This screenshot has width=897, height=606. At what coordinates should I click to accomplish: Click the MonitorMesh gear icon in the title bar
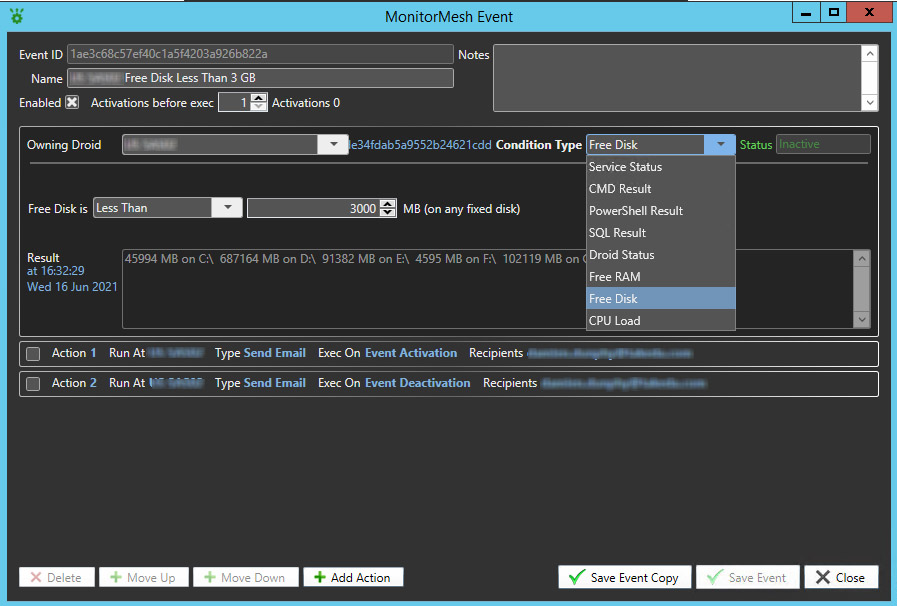pyautogui.click(x=16, y=12)
